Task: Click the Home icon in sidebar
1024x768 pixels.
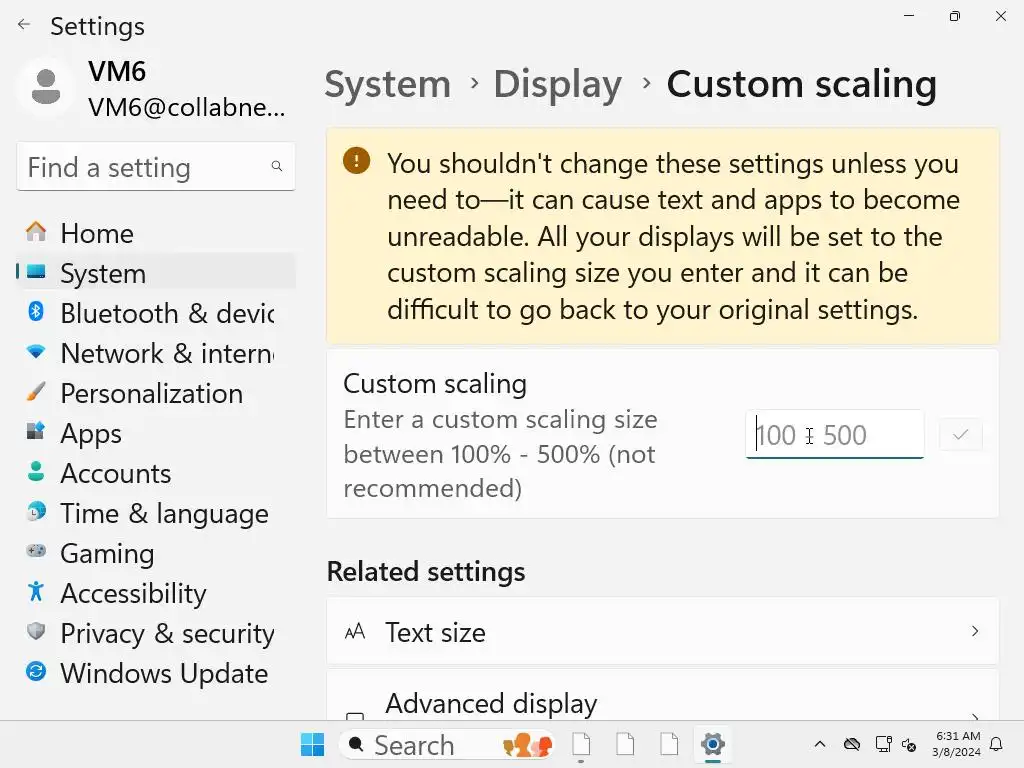Action: (36, 232)
